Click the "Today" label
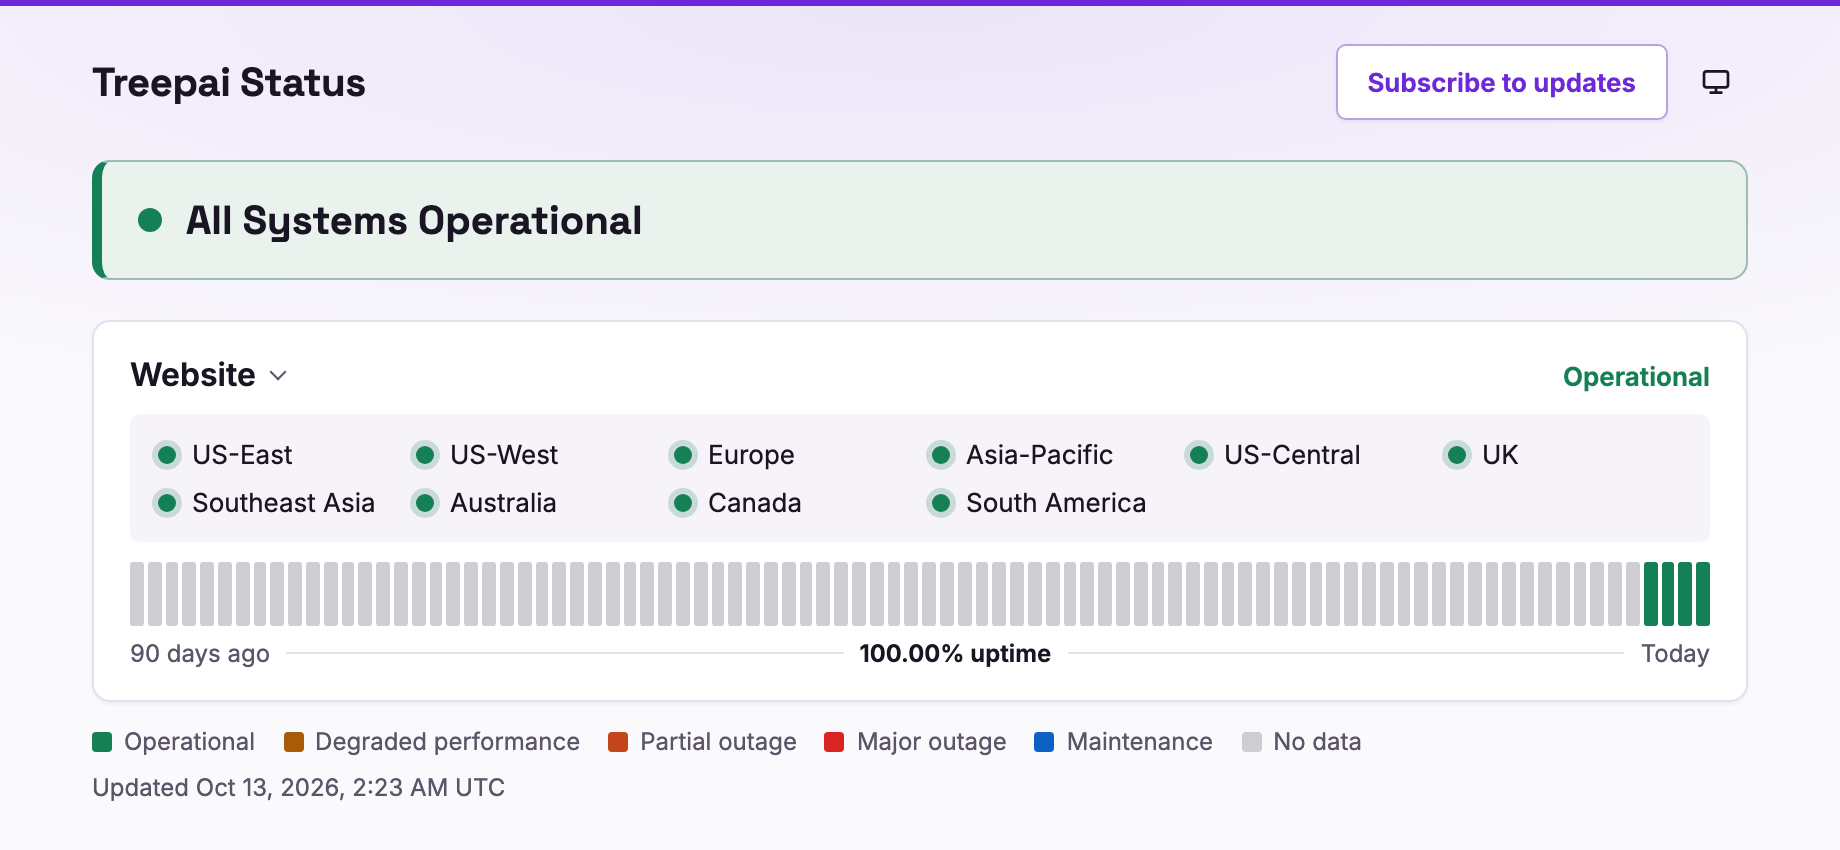The height and width of the screenshot is (850, 1840). click(x=1675, y=654)
